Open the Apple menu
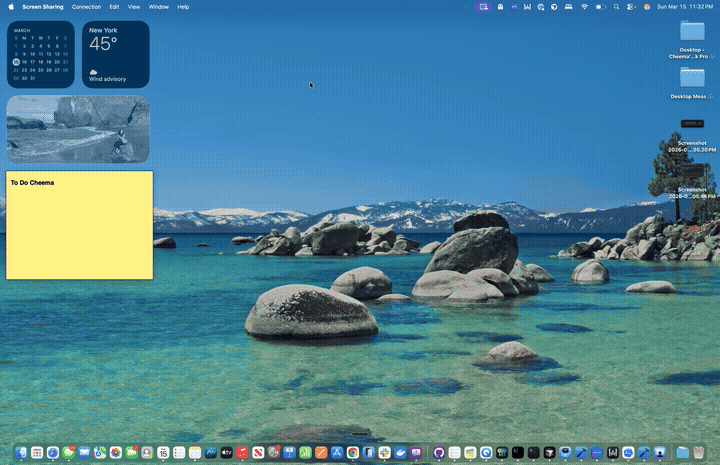This screenshot has width=720, height=465. coord(11,7)
